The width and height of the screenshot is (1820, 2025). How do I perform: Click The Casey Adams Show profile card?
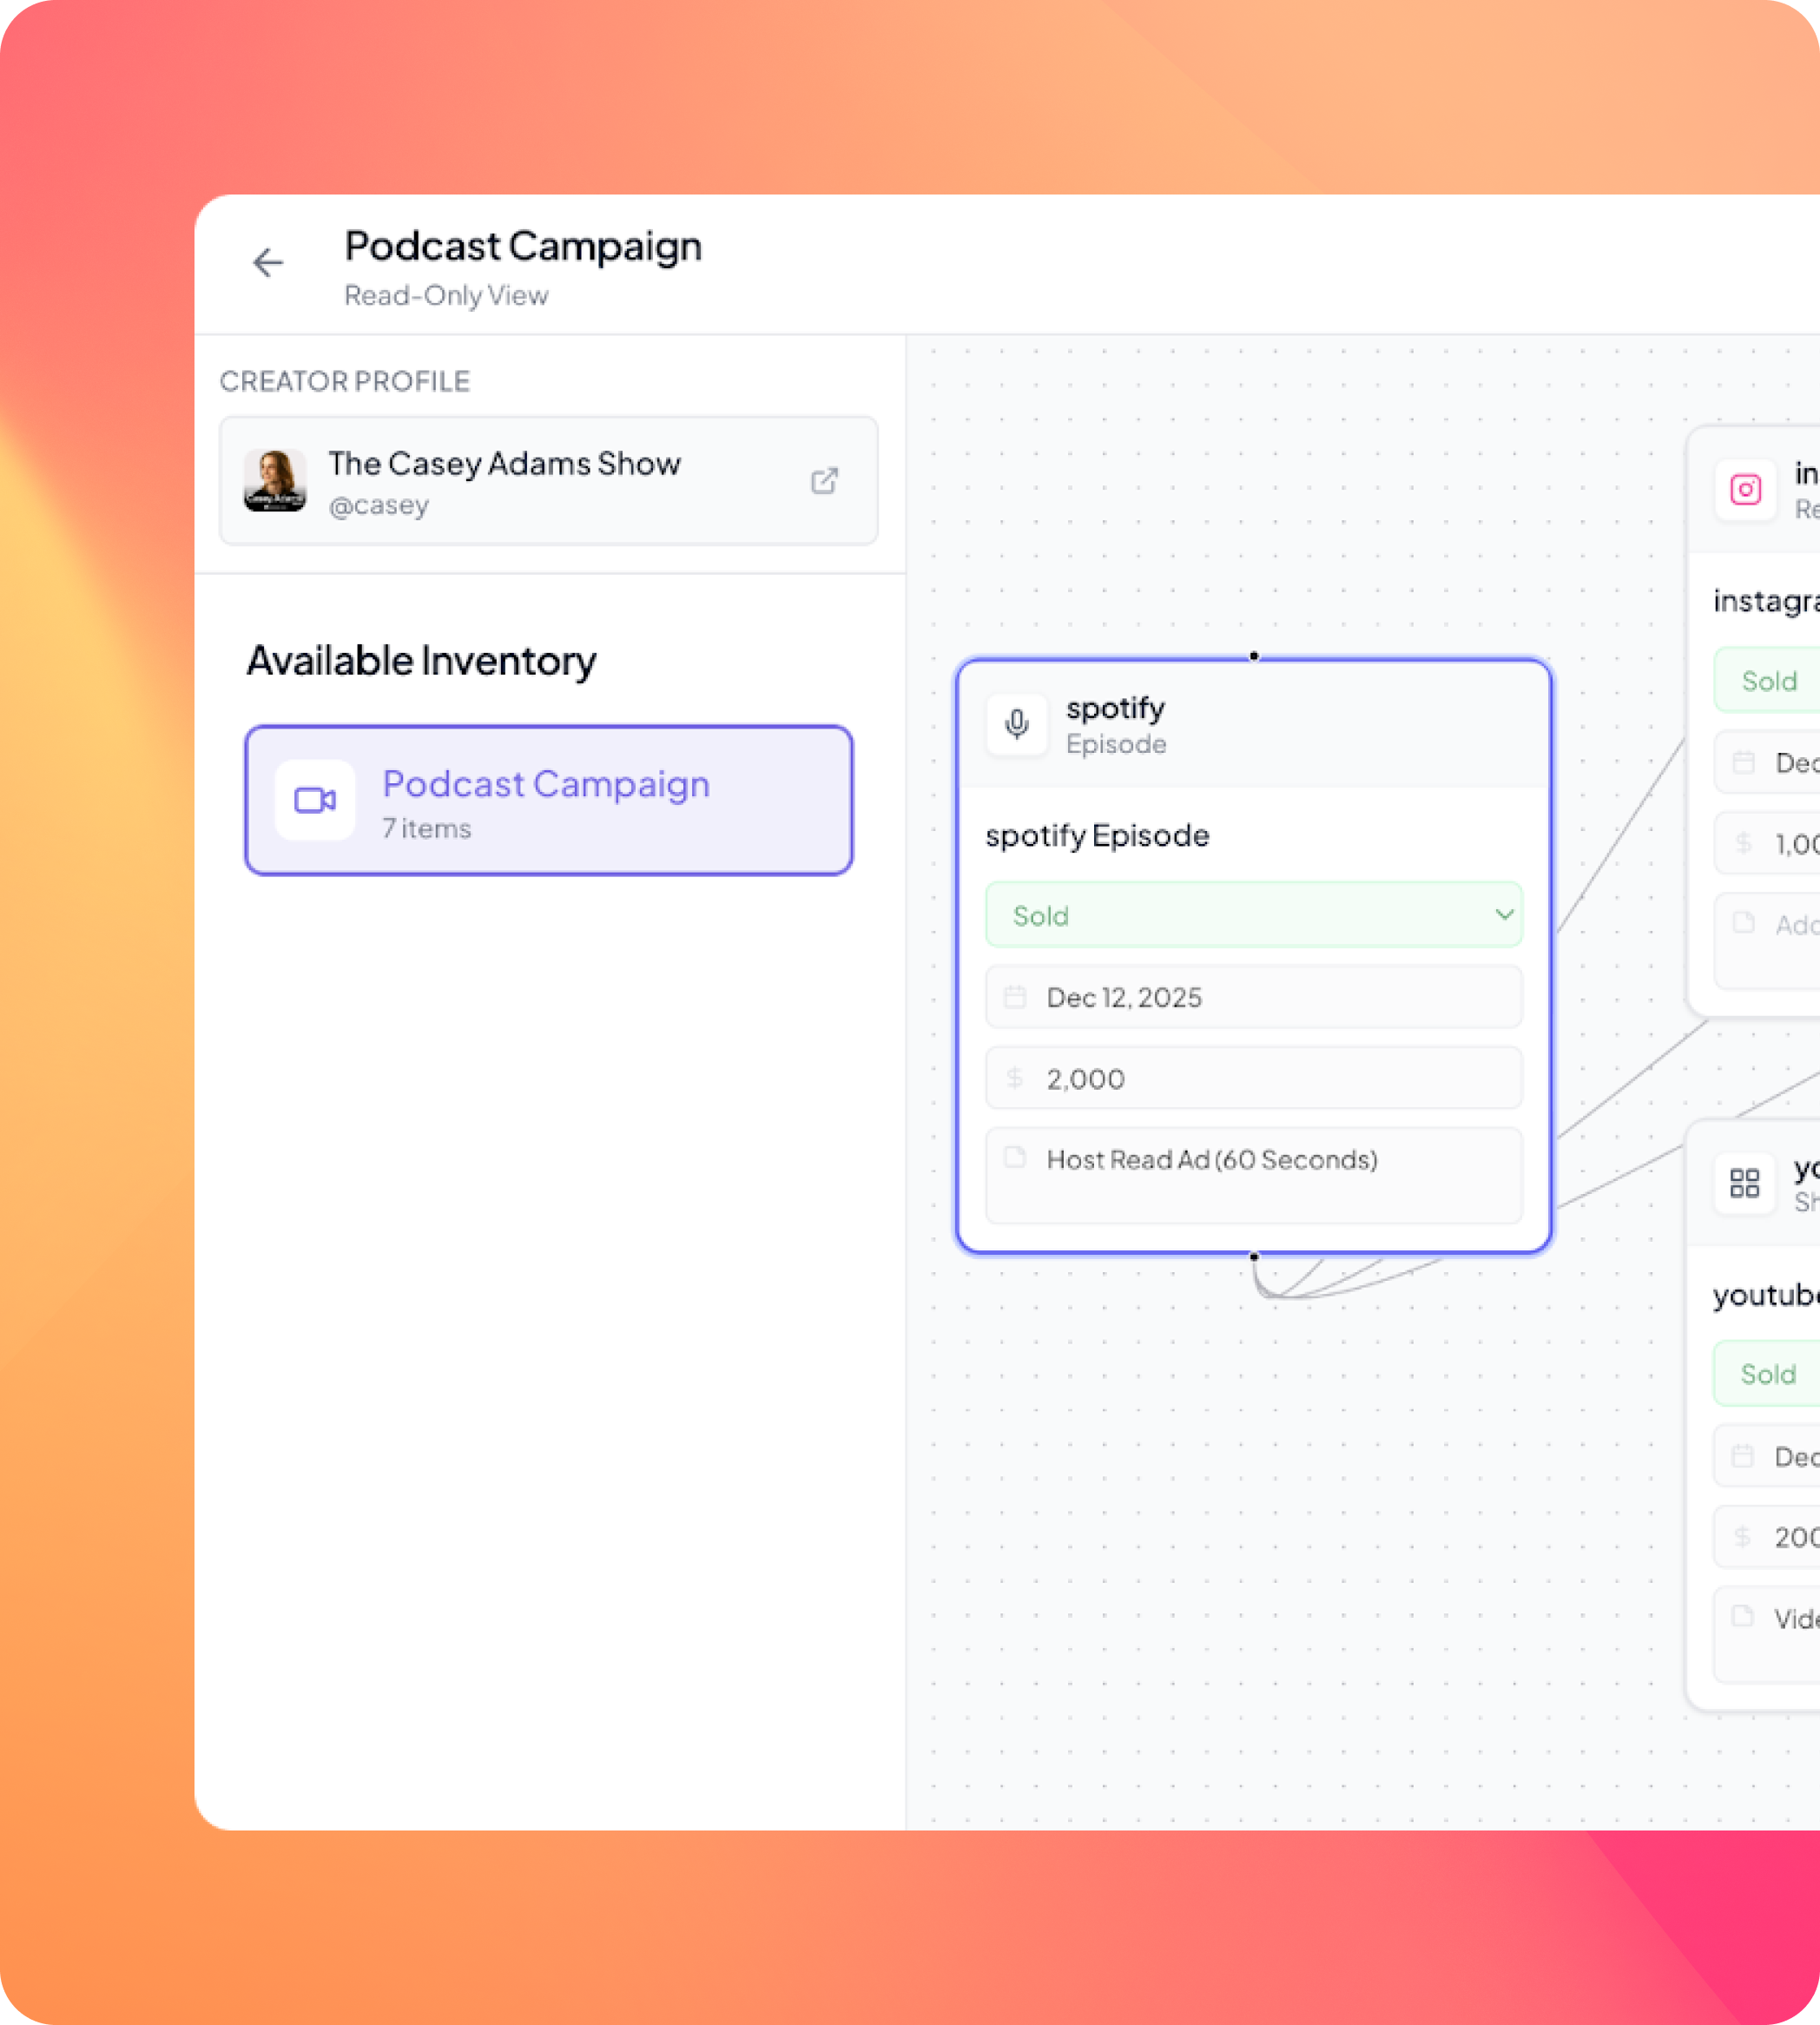(x=548, y=481)
